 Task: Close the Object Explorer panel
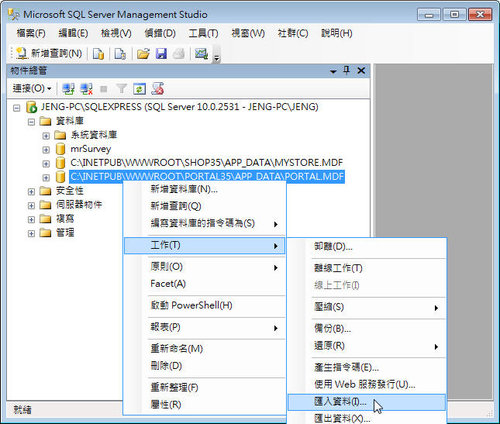click(x=361, y=71)
